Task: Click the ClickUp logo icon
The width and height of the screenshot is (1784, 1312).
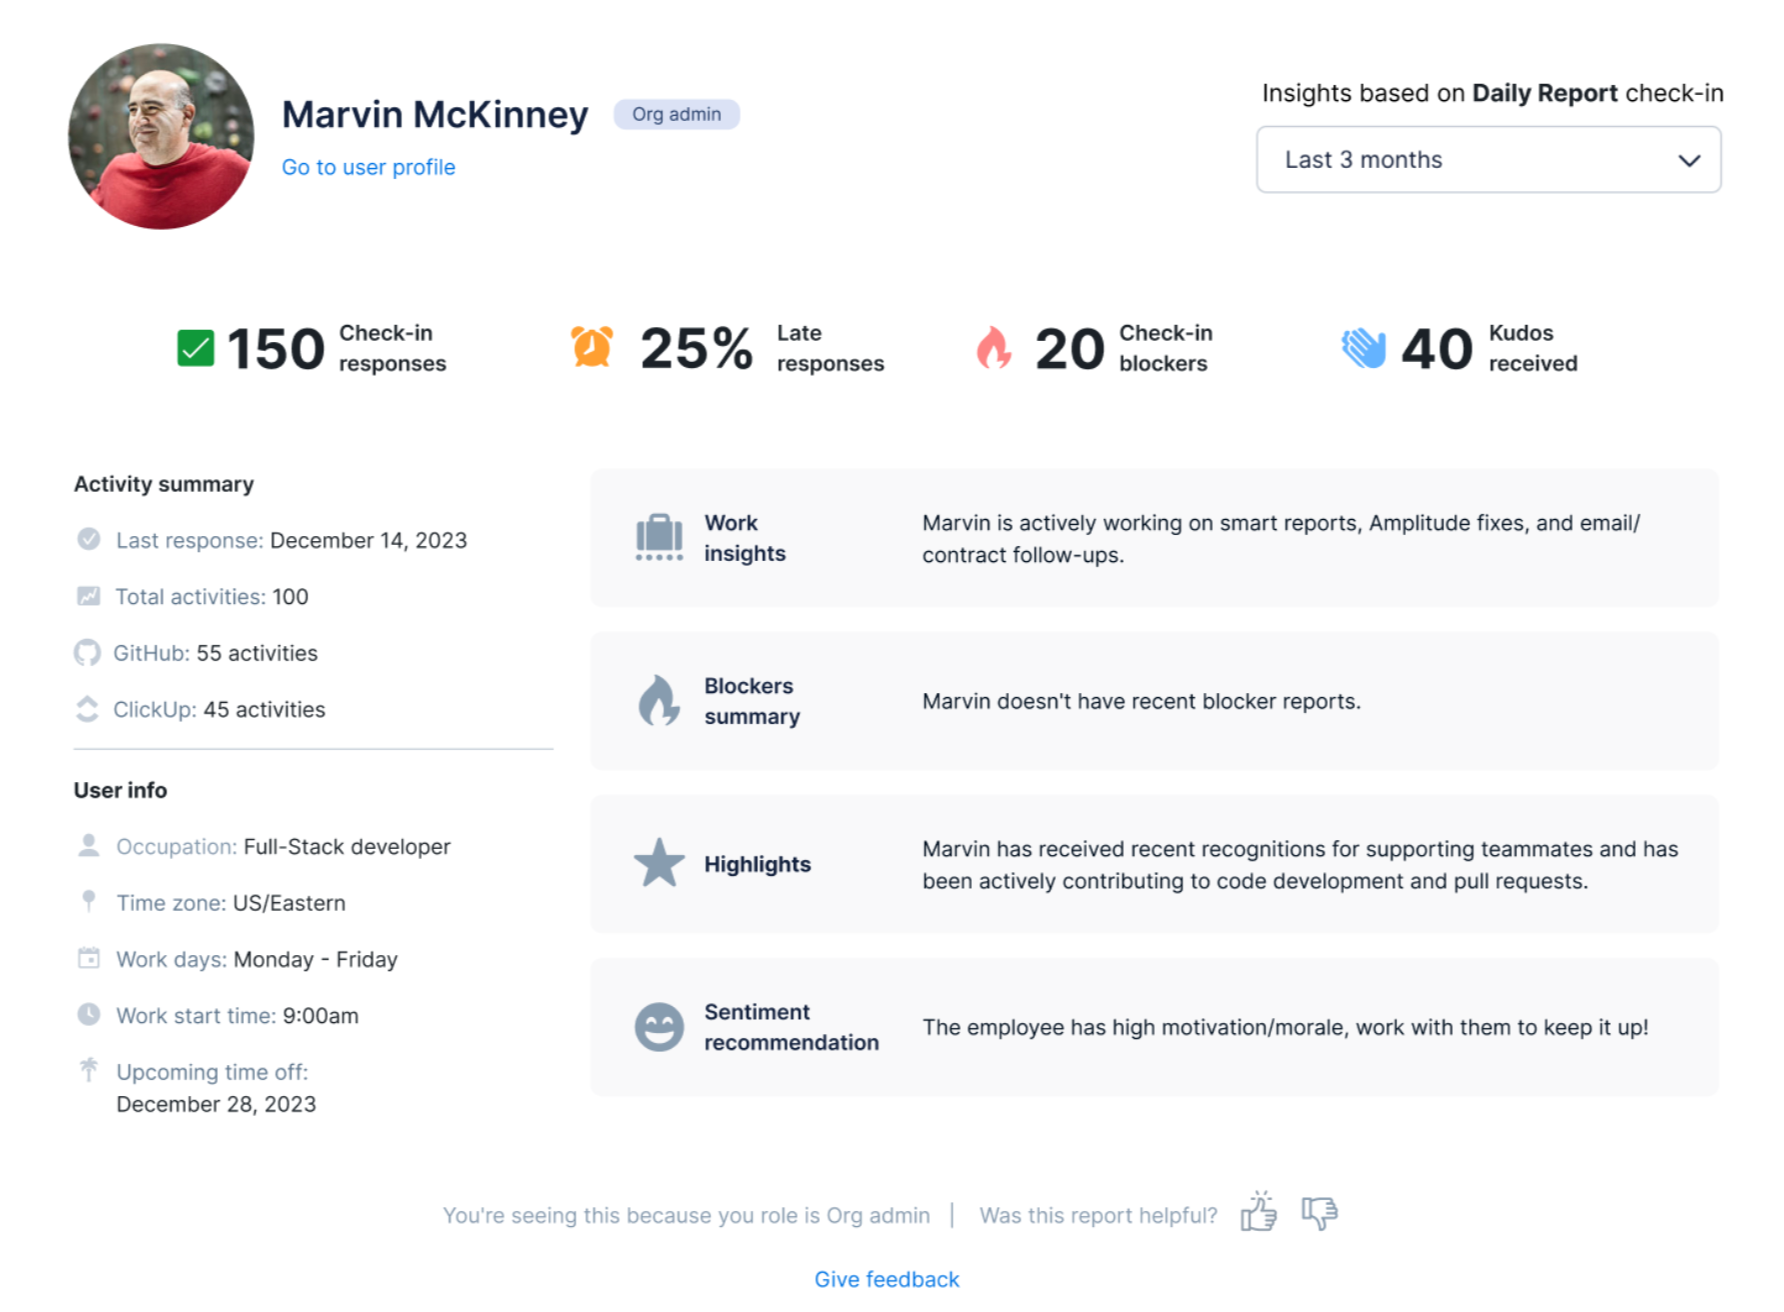Action: (x=87, y=709)
